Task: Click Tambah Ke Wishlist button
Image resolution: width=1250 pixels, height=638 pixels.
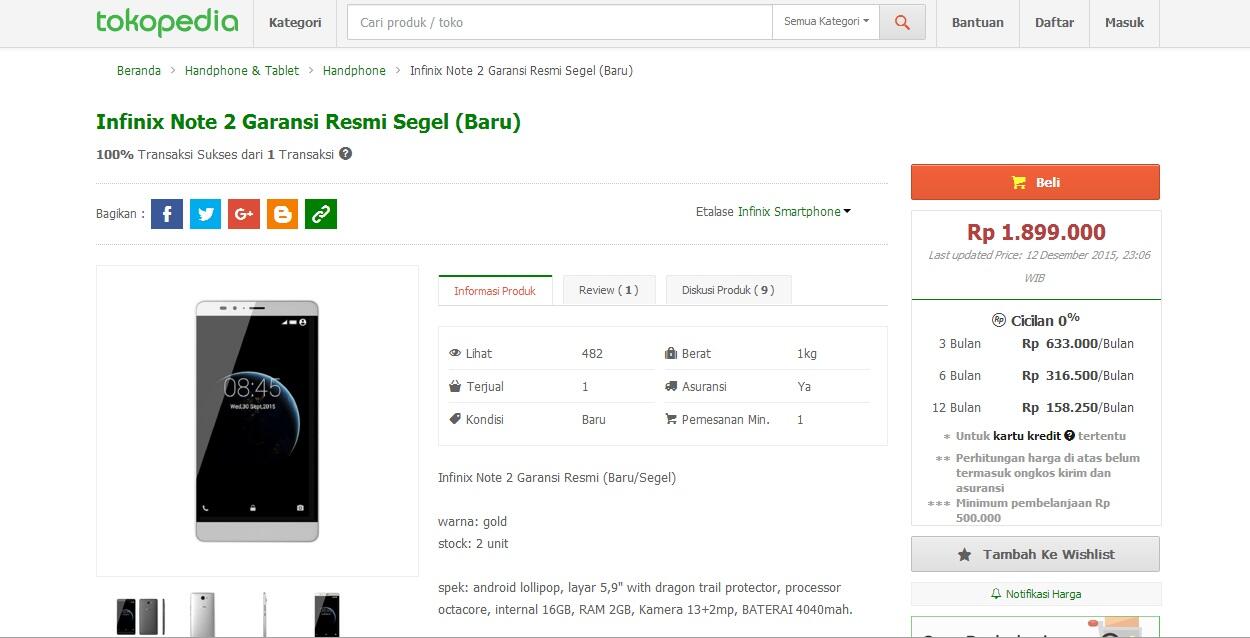Action: 1035,554
